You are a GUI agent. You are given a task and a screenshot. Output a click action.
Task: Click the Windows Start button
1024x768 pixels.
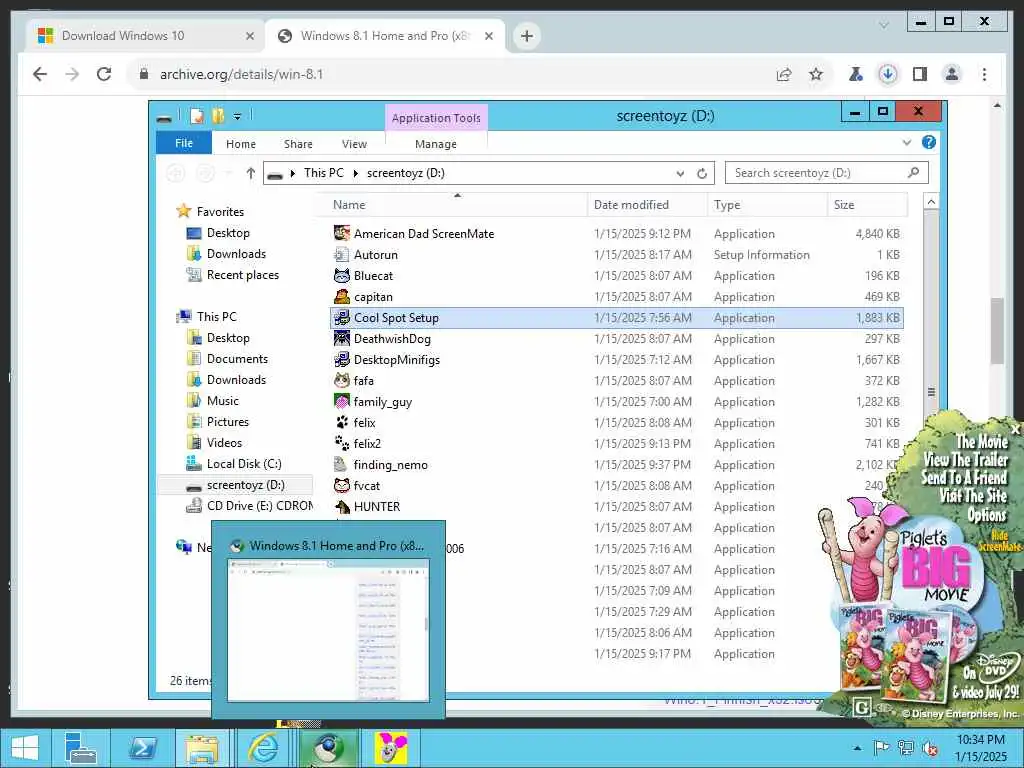pyautogui.click(x=24, y=748)
